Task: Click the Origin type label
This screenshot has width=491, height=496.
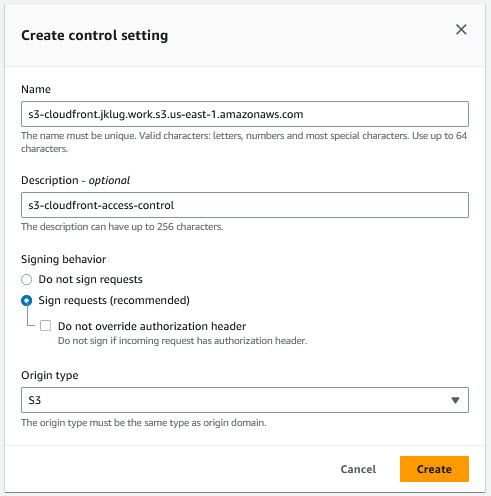Action: point(50,375)
